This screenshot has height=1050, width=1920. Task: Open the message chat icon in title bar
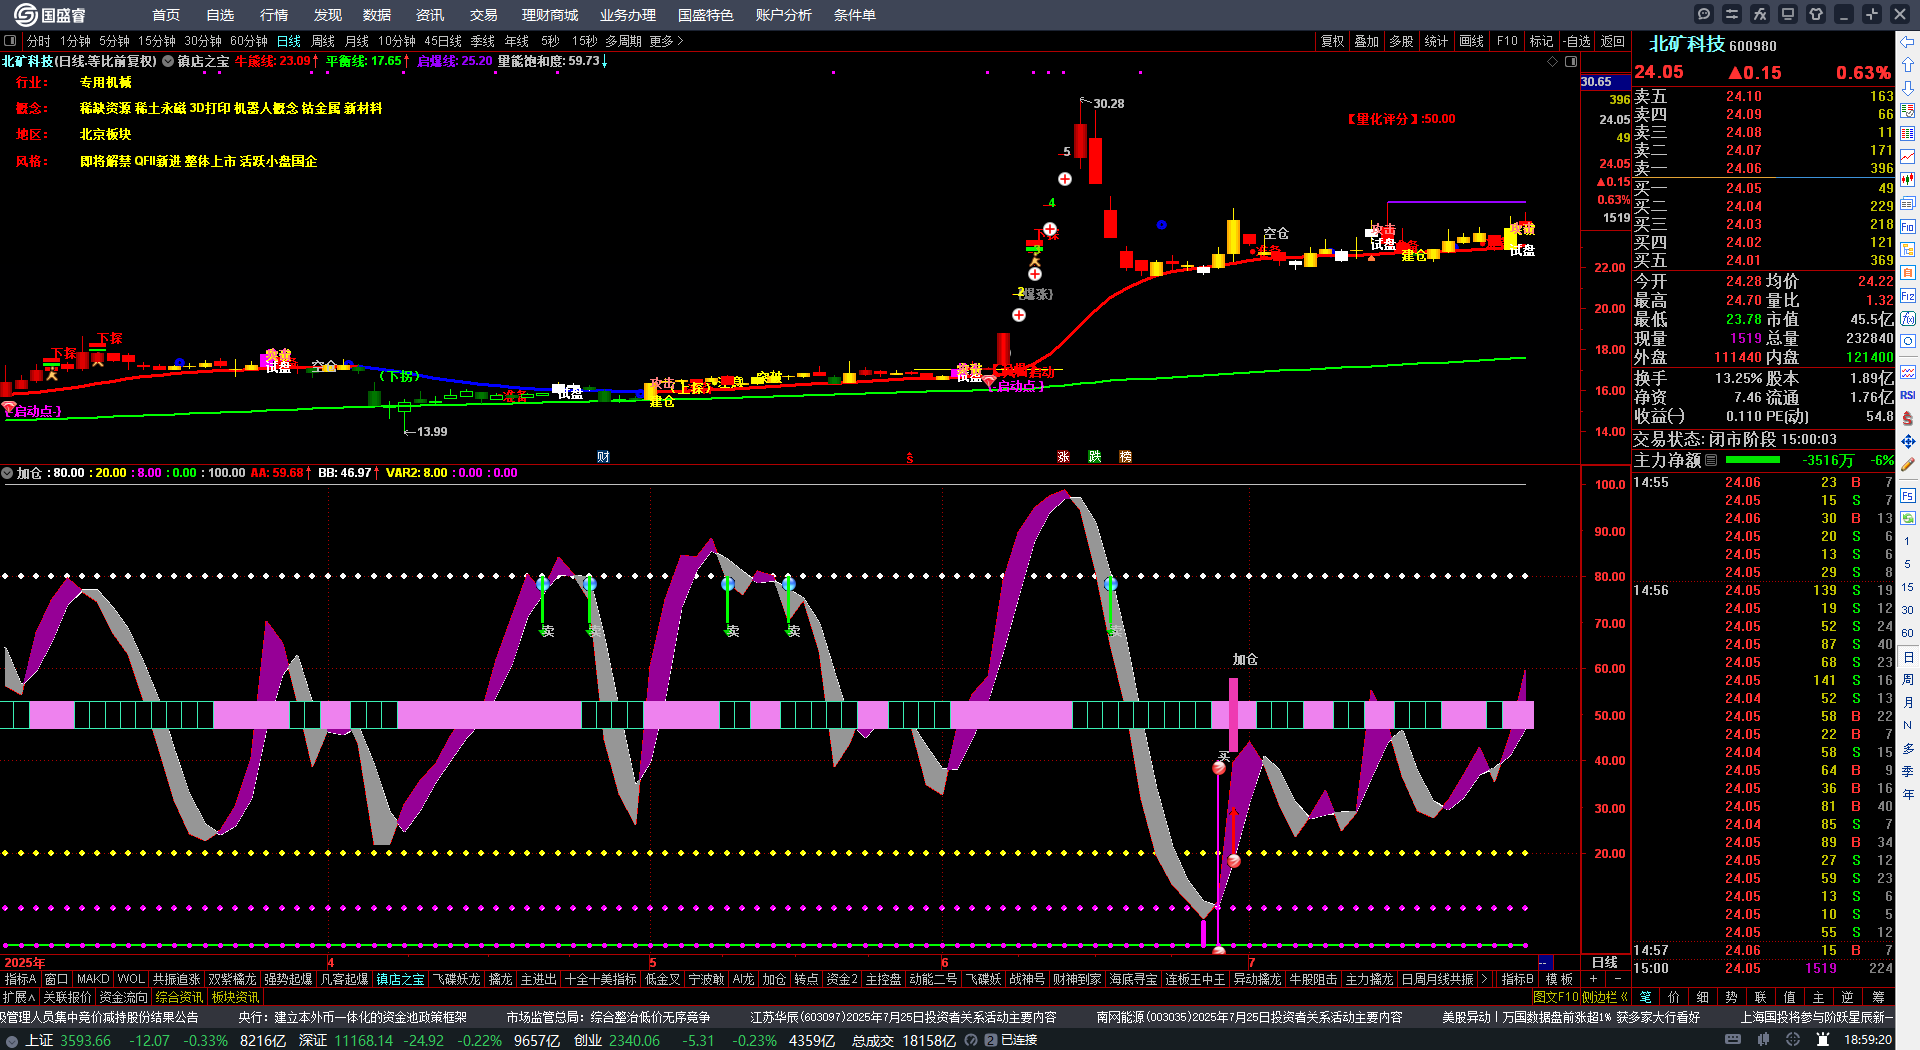point(1704,14)
